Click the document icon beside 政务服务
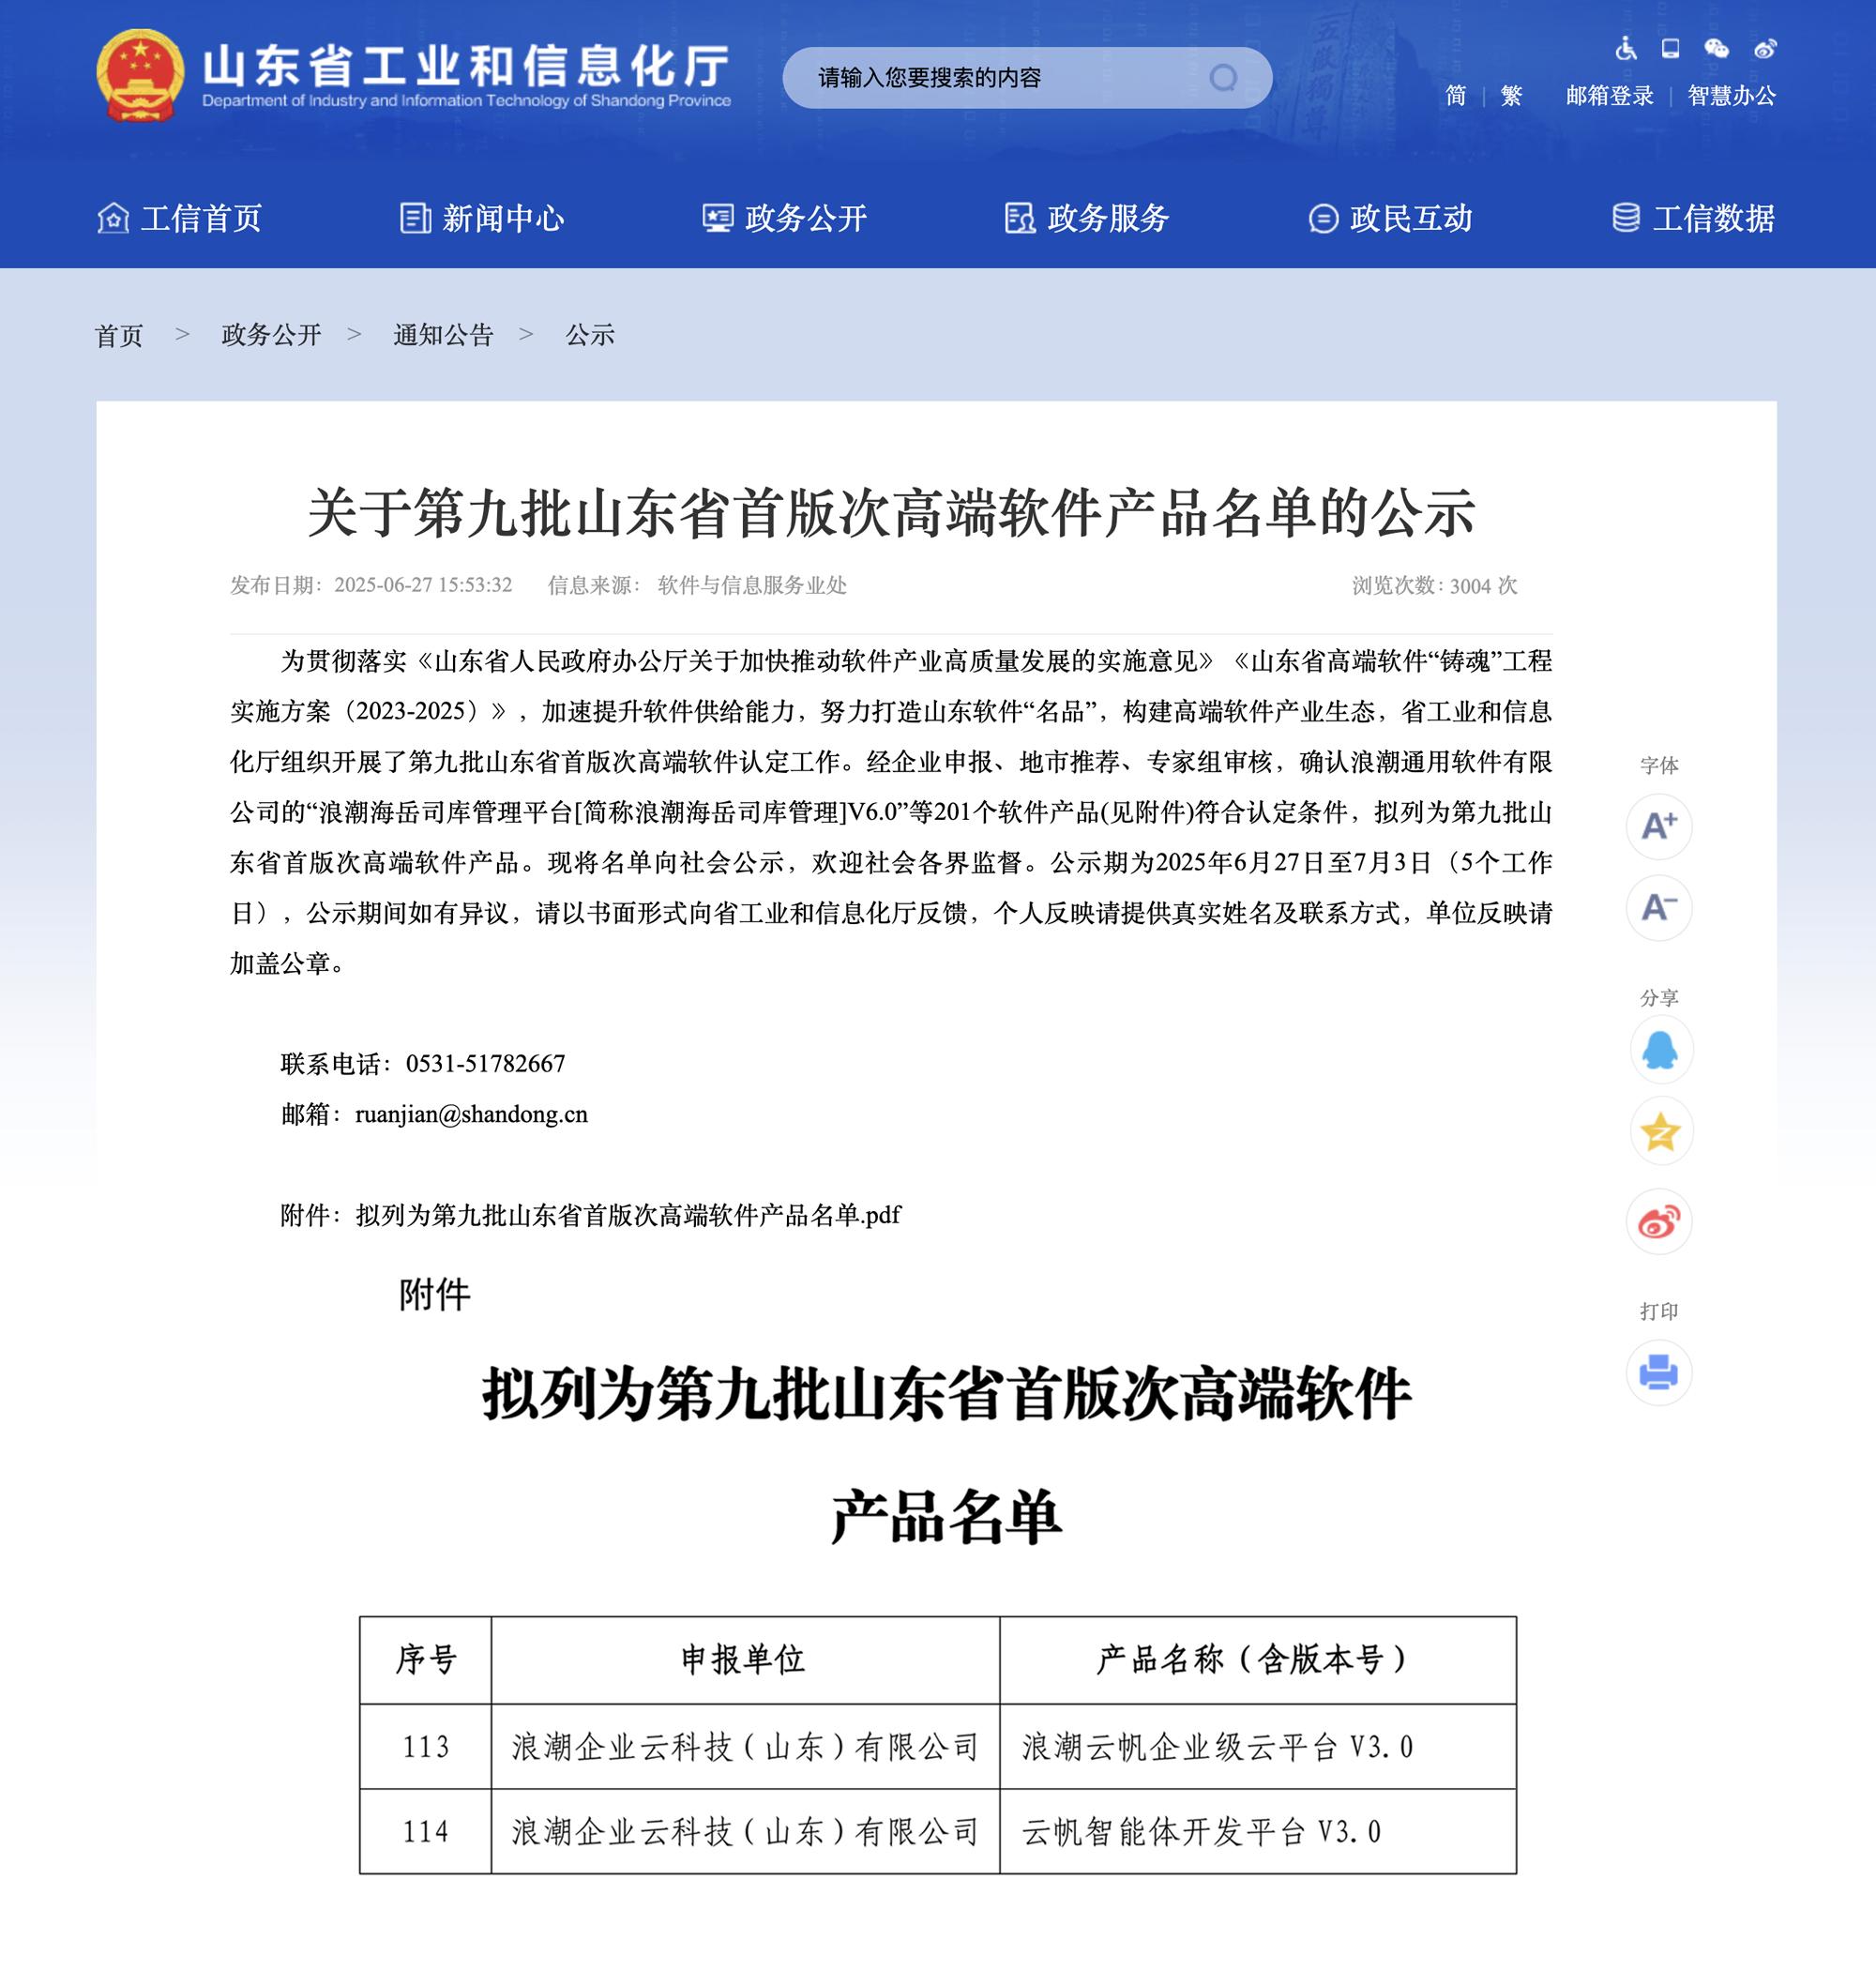The height and width of the screenshot is (1970, 1876). pos(1020,218)
